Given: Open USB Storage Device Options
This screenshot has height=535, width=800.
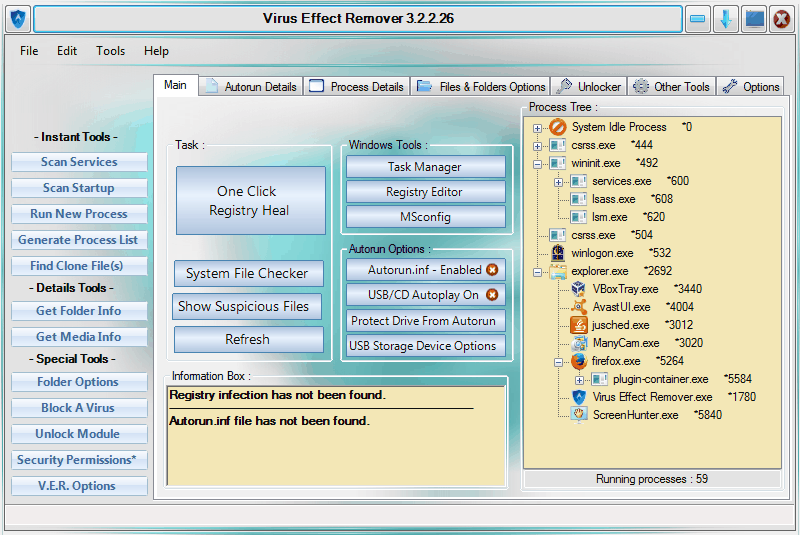Looking at the screenshot, I should click(426, 346).
